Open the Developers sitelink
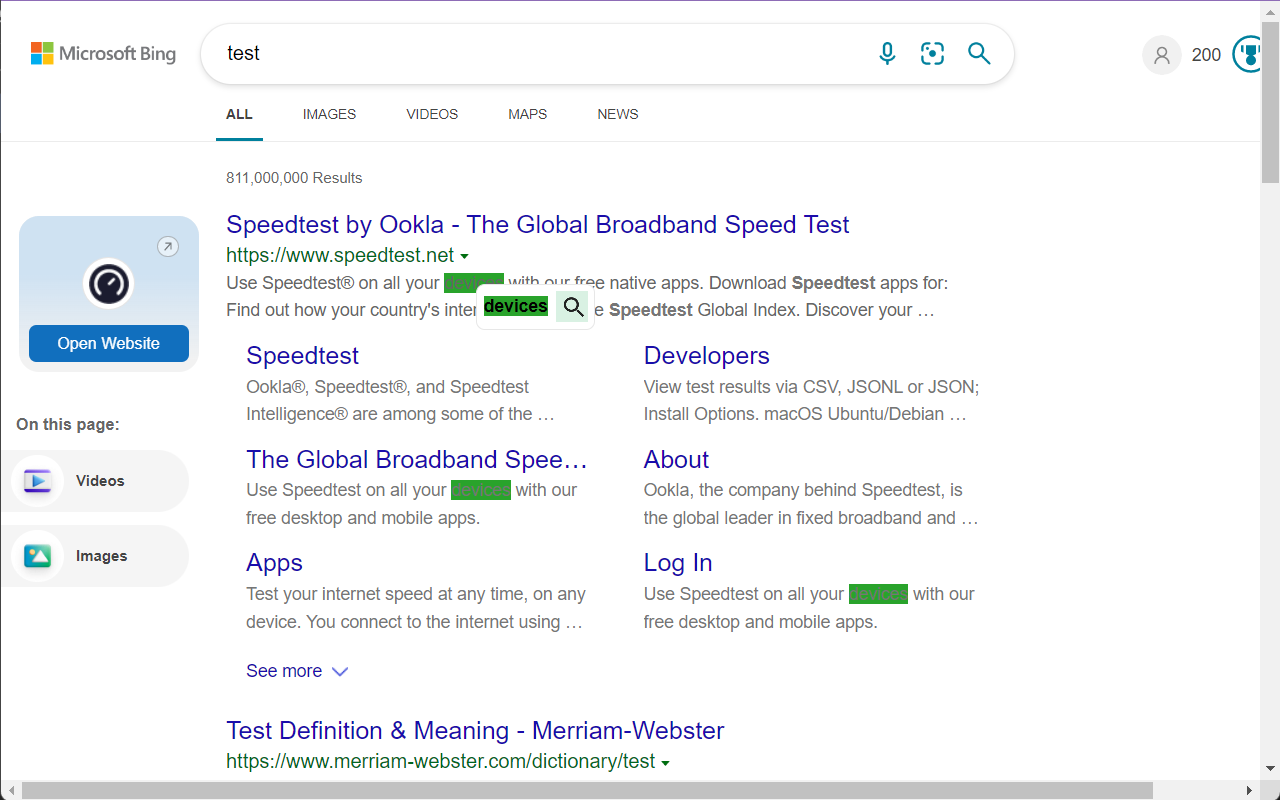Screen dimensions: 1280x800 [706, 355]
